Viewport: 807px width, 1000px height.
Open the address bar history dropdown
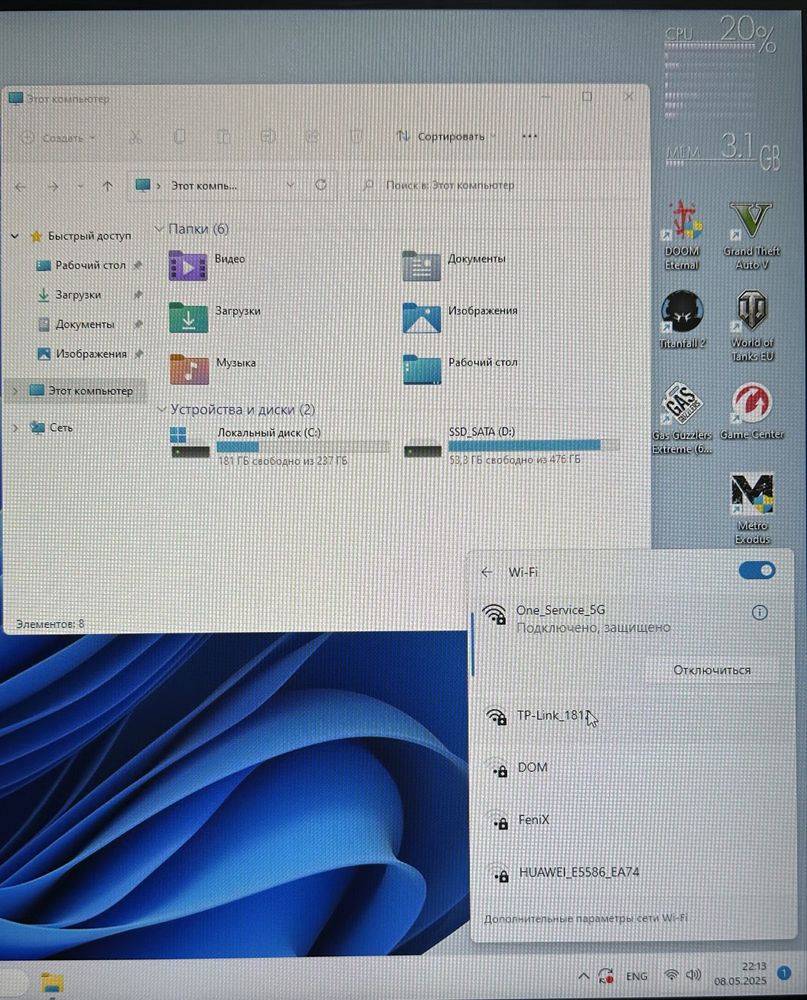point(290,185)
